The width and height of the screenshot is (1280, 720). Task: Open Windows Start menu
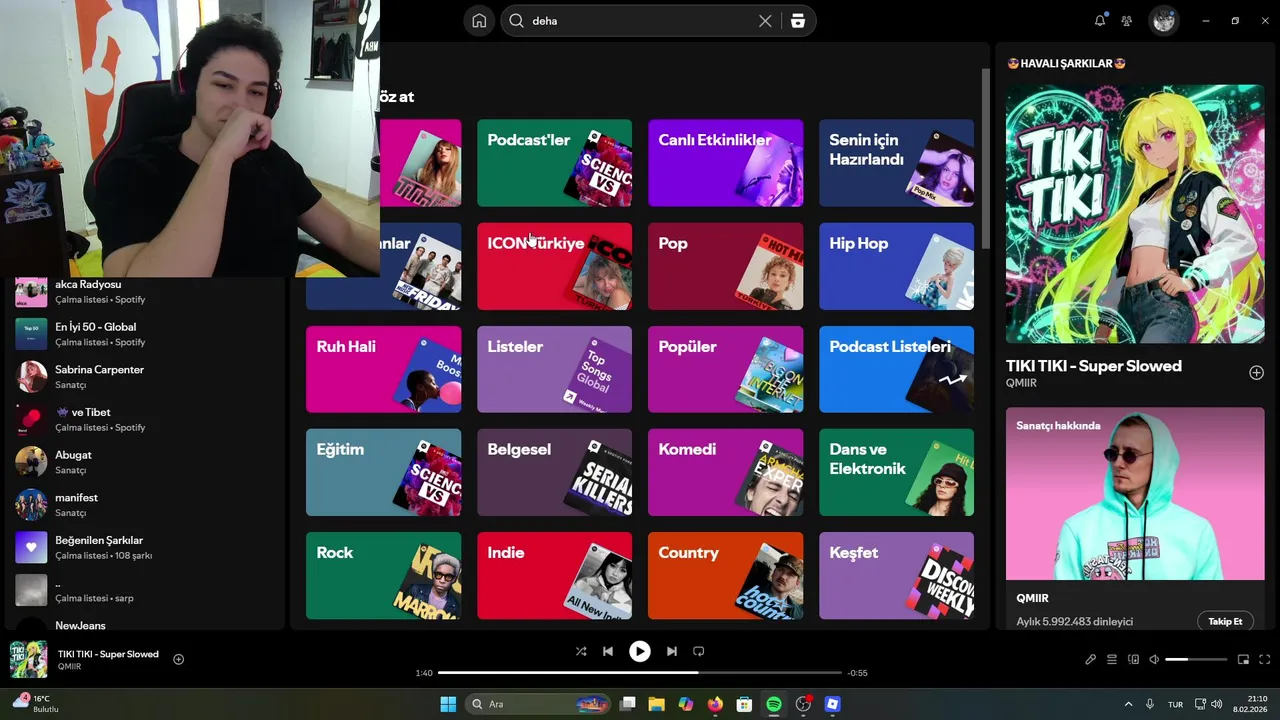(x=448, y=704)
